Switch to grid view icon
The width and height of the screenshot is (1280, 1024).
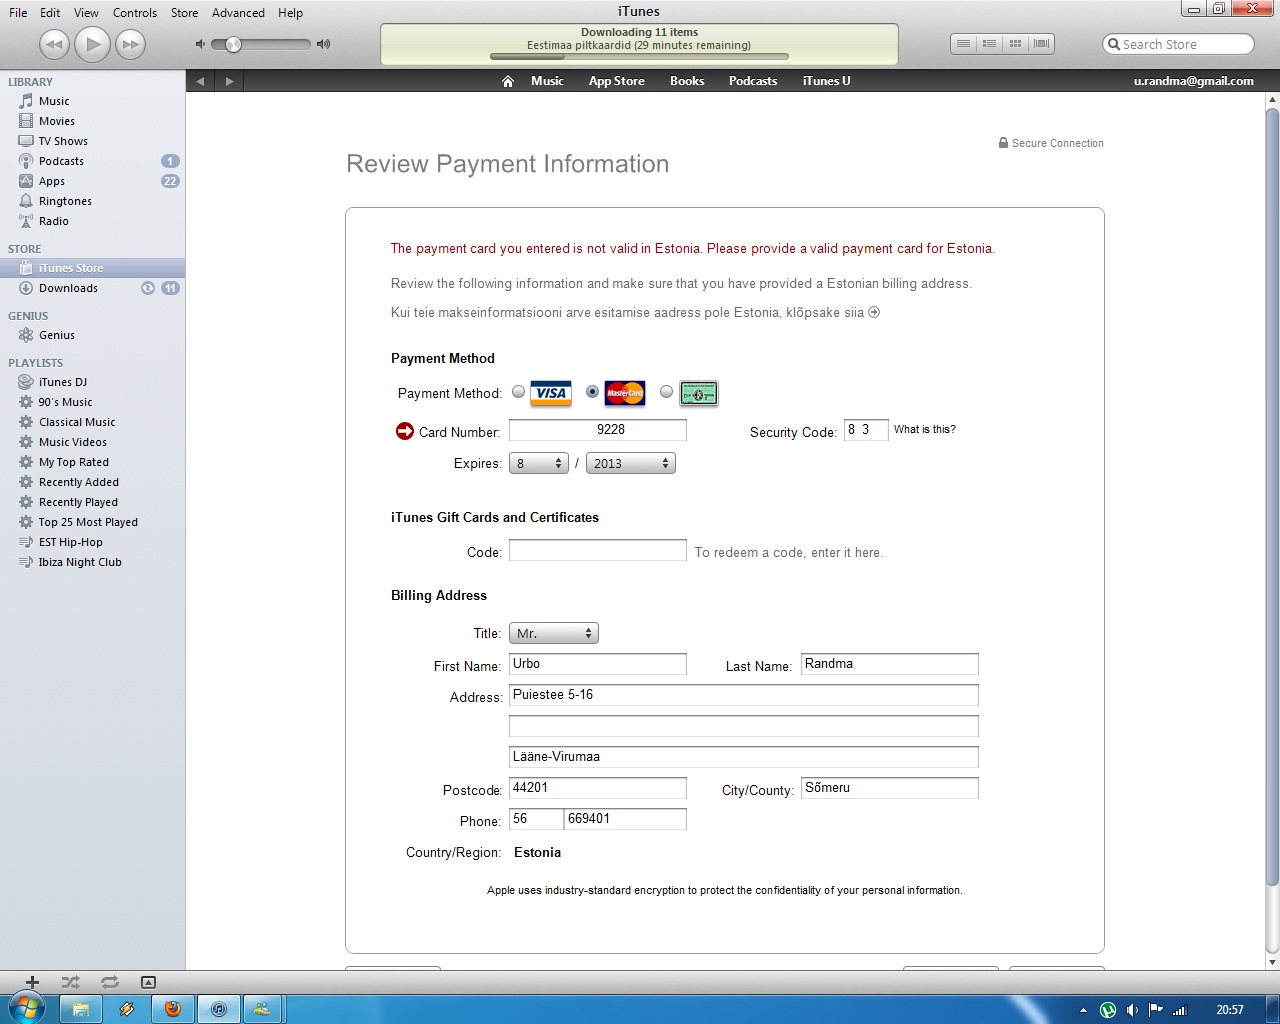coord(1015,44)
